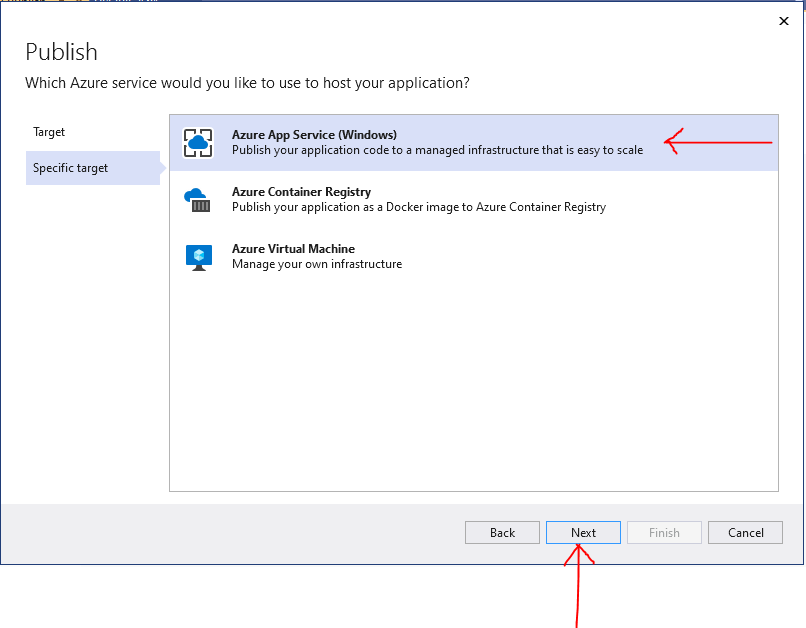The width and height of the screenshot is (806, 628).
Task: Click the Azure Virtual Machine monitor icon
Action: click(199, 257)
